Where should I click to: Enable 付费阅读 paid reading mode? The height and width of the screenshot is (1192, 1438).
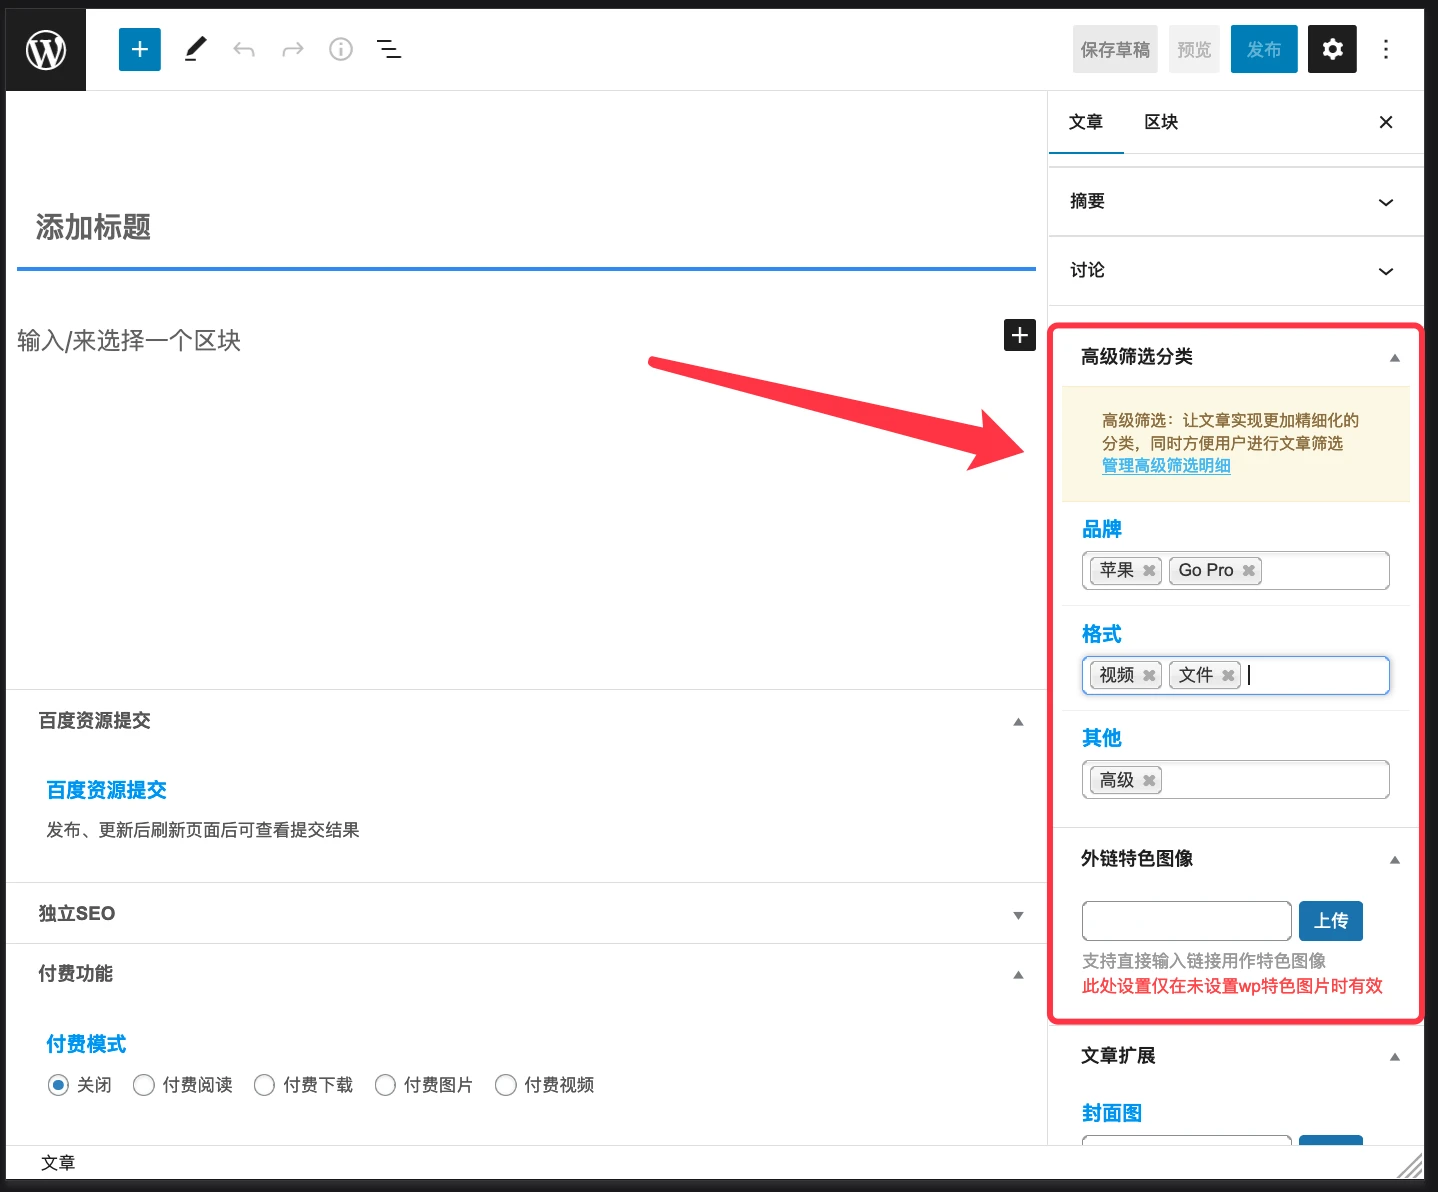[143, 1084]
